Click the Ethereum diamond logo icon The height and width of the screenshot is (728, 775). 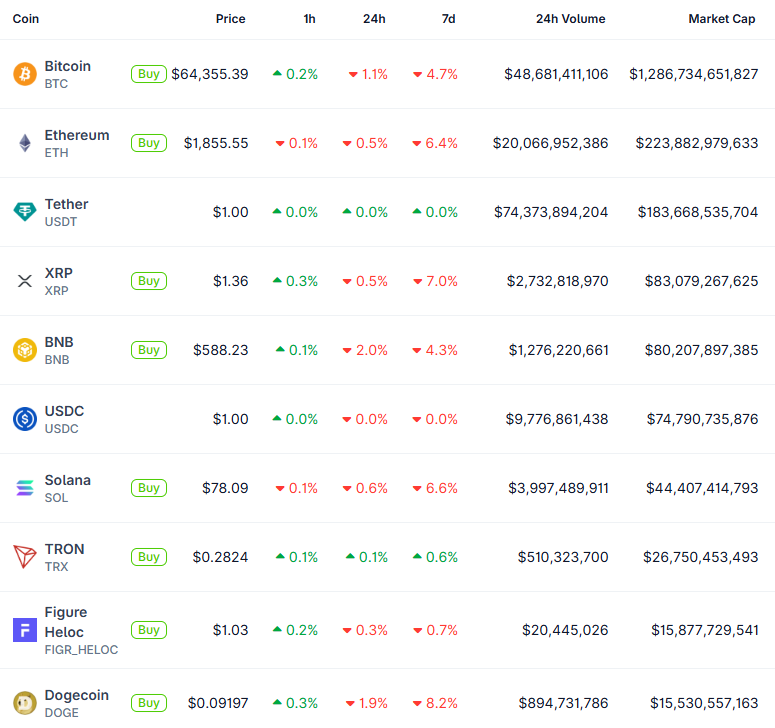point(24,143)
